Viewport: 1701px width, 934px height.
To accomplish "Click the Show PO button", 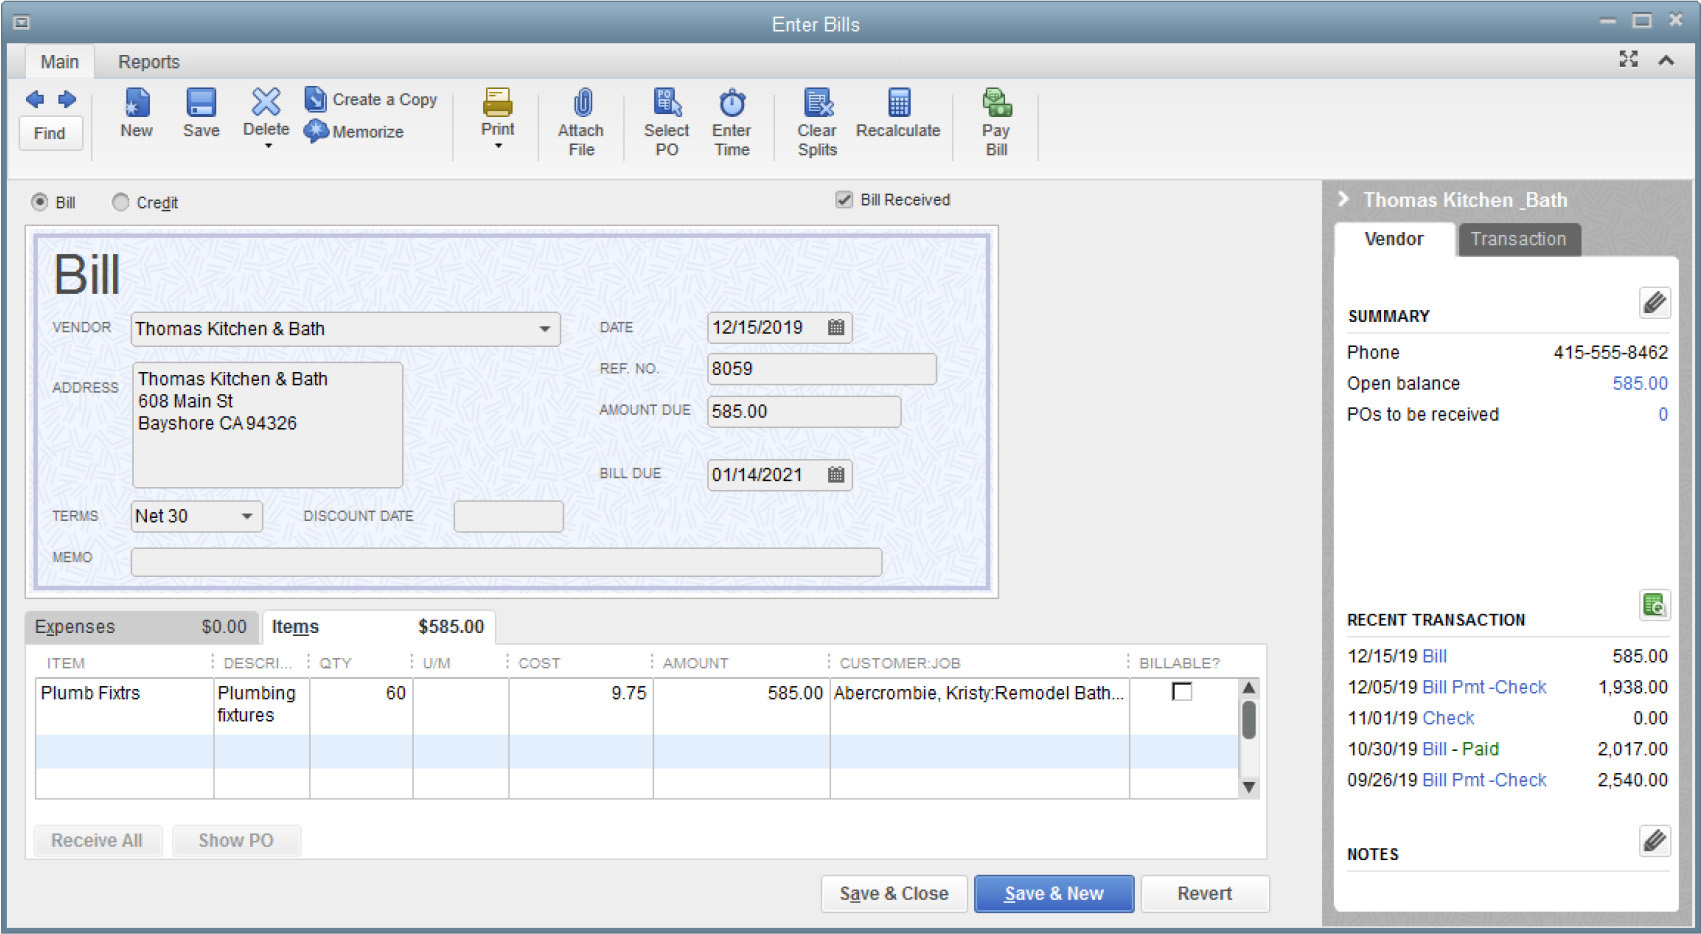I will 236,841.
